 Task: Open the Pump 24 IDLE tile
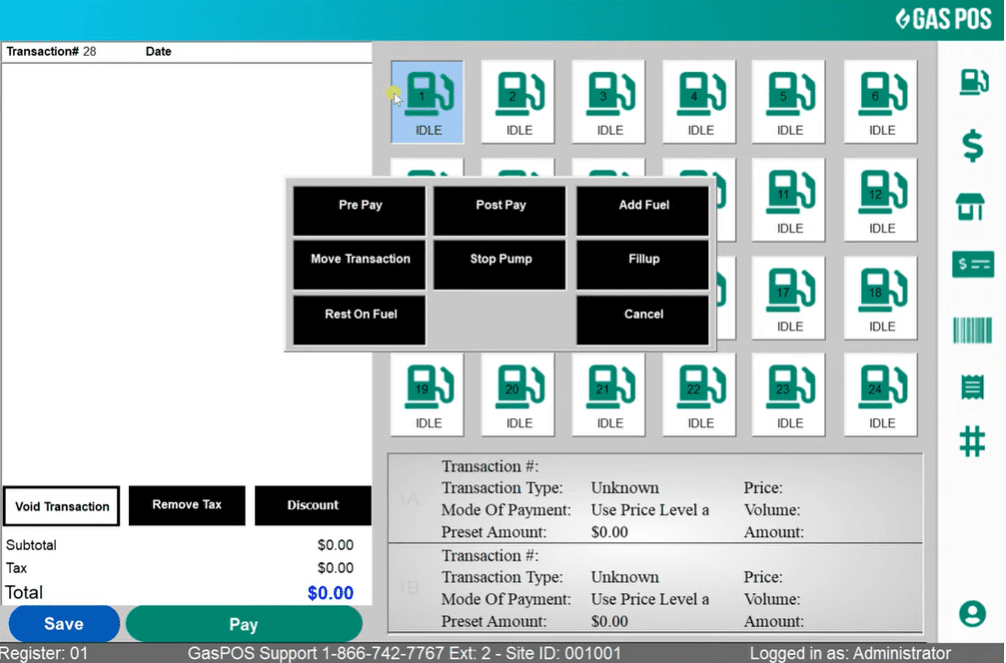tap(880, 393)
